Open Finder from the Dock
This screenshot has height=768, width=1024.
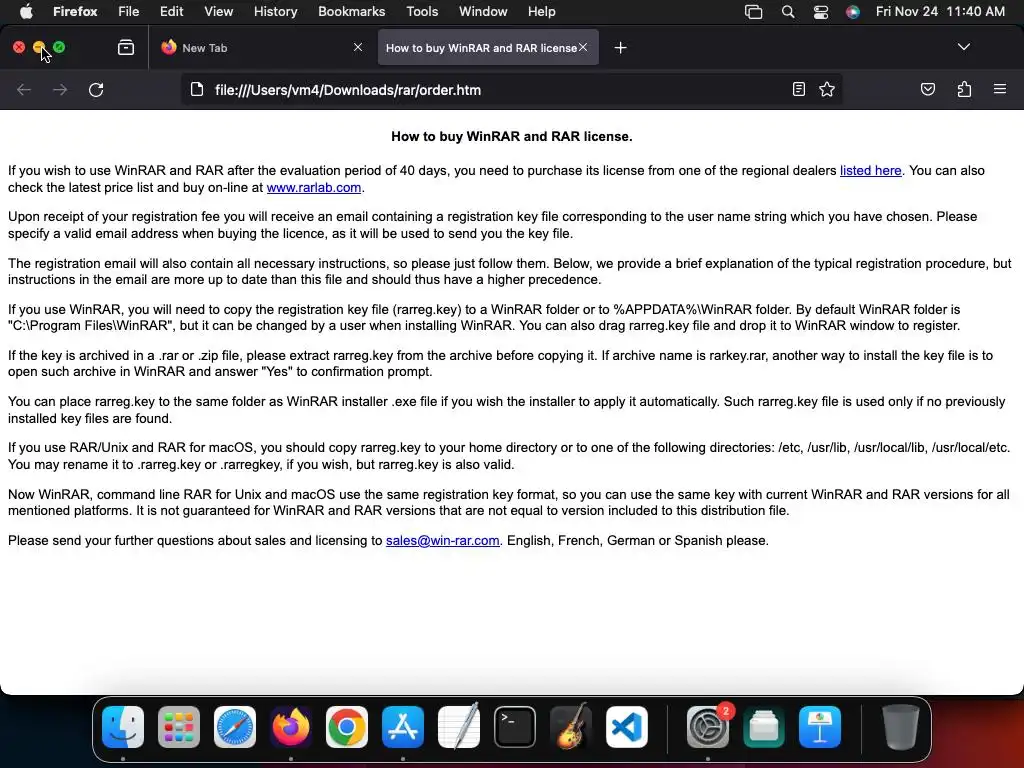pyautogui.click(x=123, y=726)
